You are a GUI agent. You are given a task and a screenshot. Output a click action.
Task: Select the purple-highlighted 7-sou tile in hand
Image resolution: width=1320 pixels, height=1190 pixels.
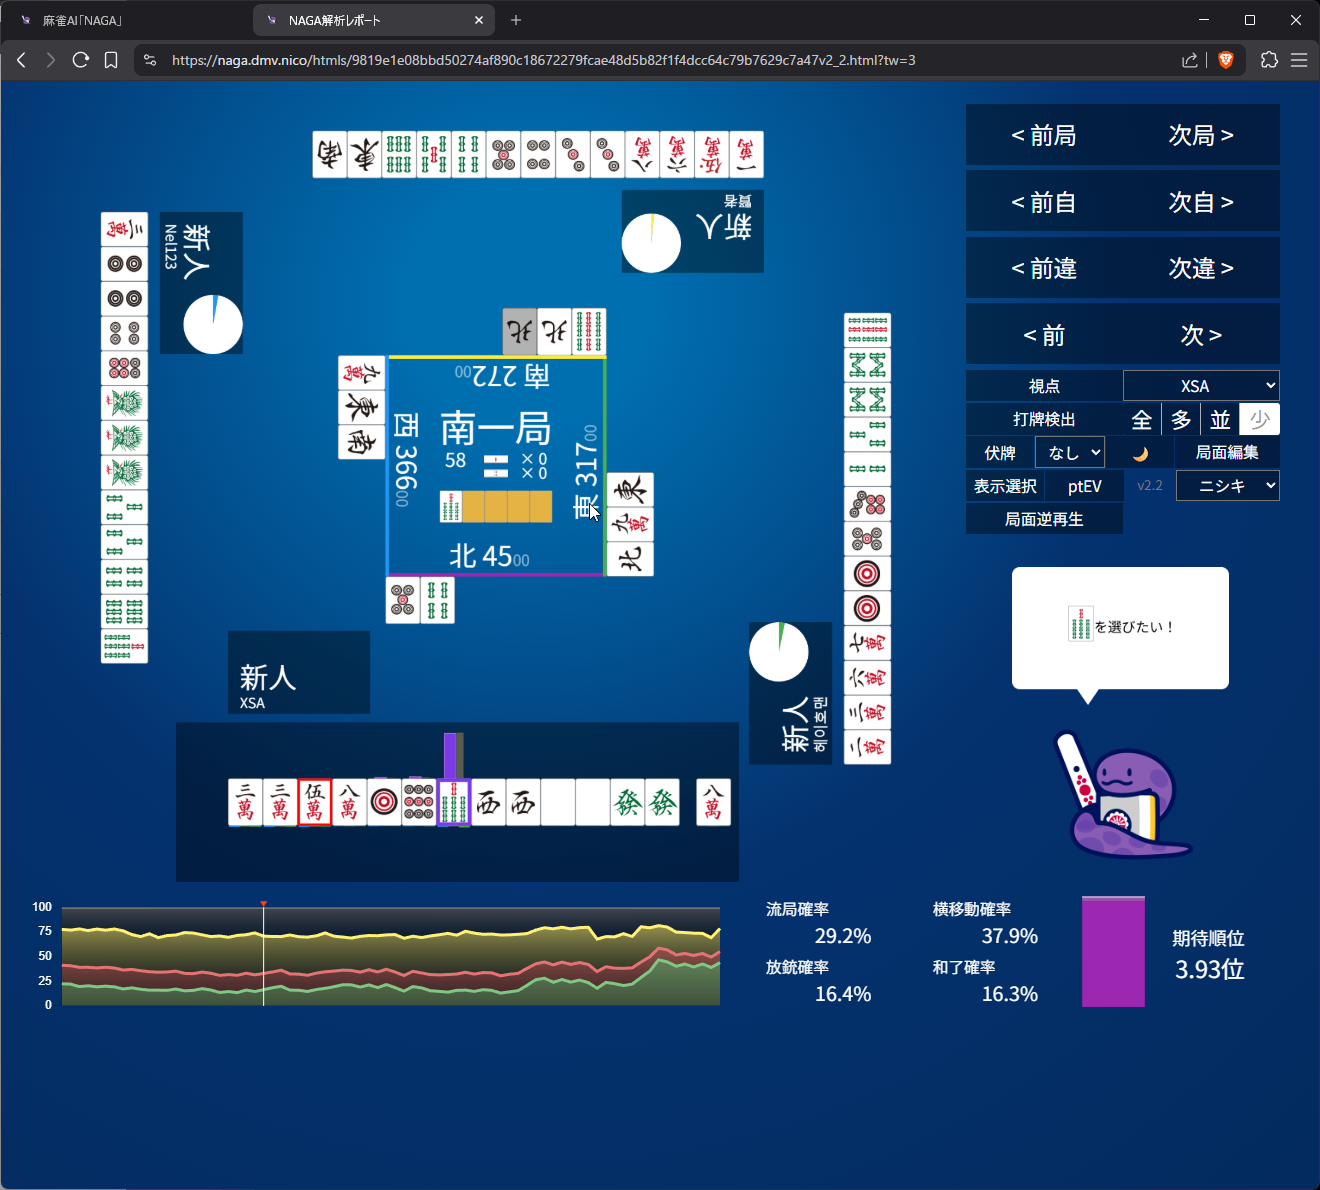pyautogui.click(x=454, y=803)
